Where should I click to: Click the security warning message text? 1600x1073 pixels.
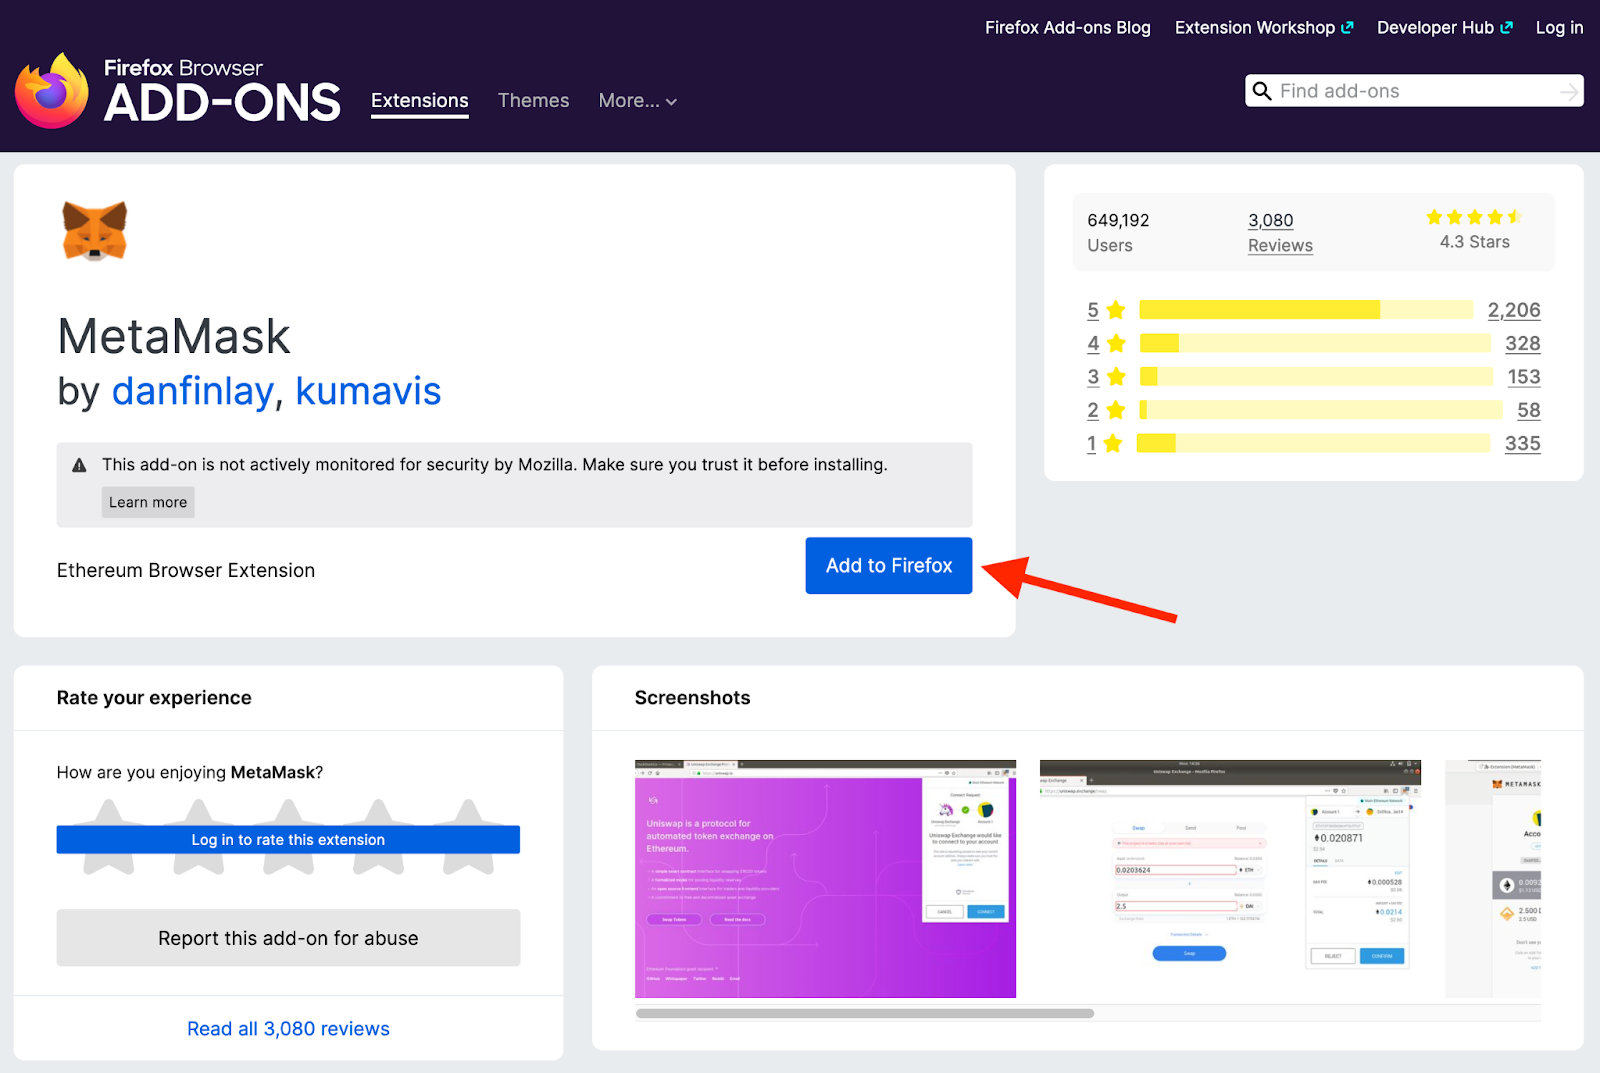point(495,465)
